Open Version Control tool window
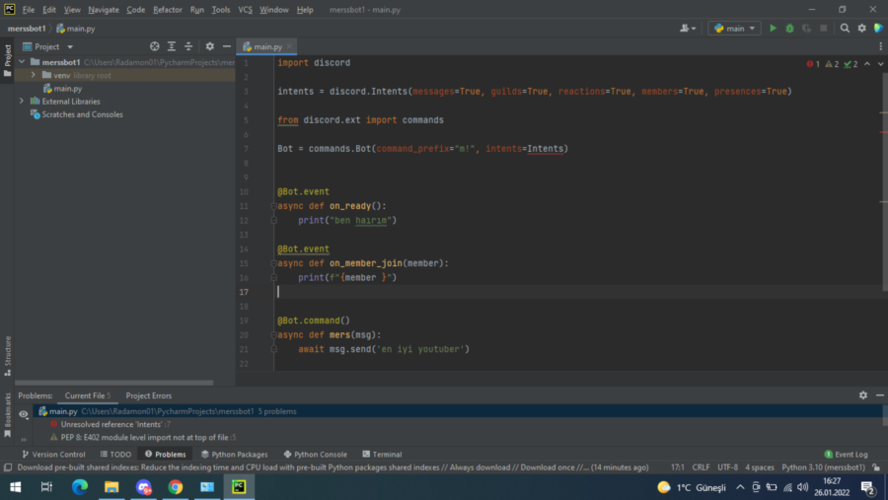 [x=53, y=454]
